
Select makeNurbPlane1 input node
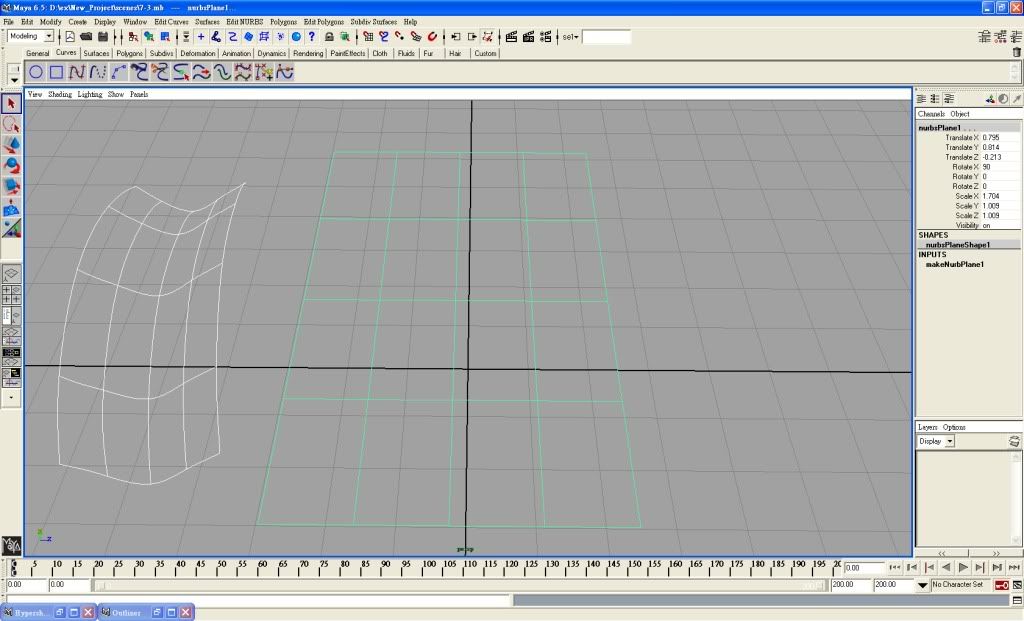[x=954, y=264]
